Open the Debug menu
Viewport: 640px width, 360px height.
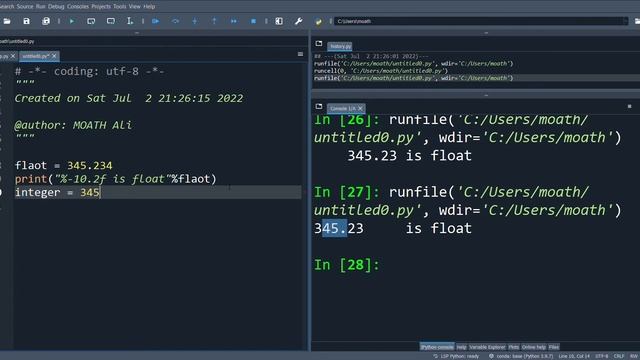56,7
